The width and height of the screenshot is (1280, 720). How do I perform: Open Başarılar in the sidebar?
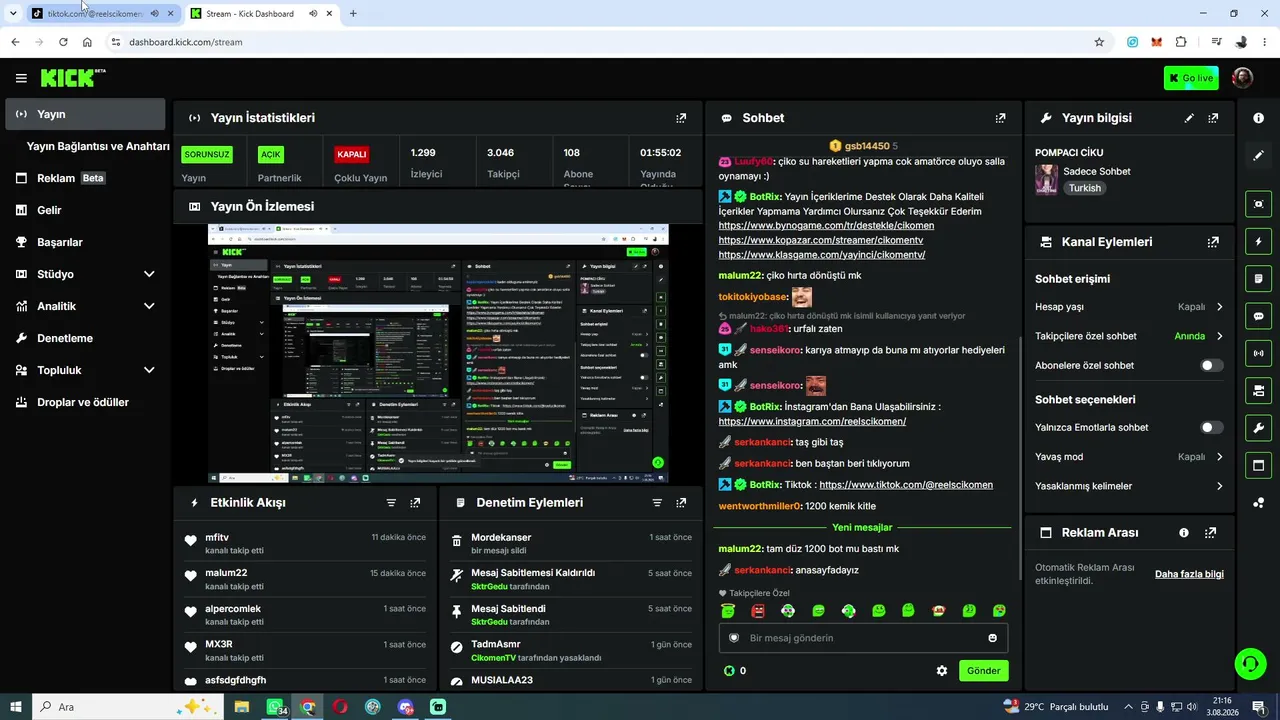tap(85, 242)
